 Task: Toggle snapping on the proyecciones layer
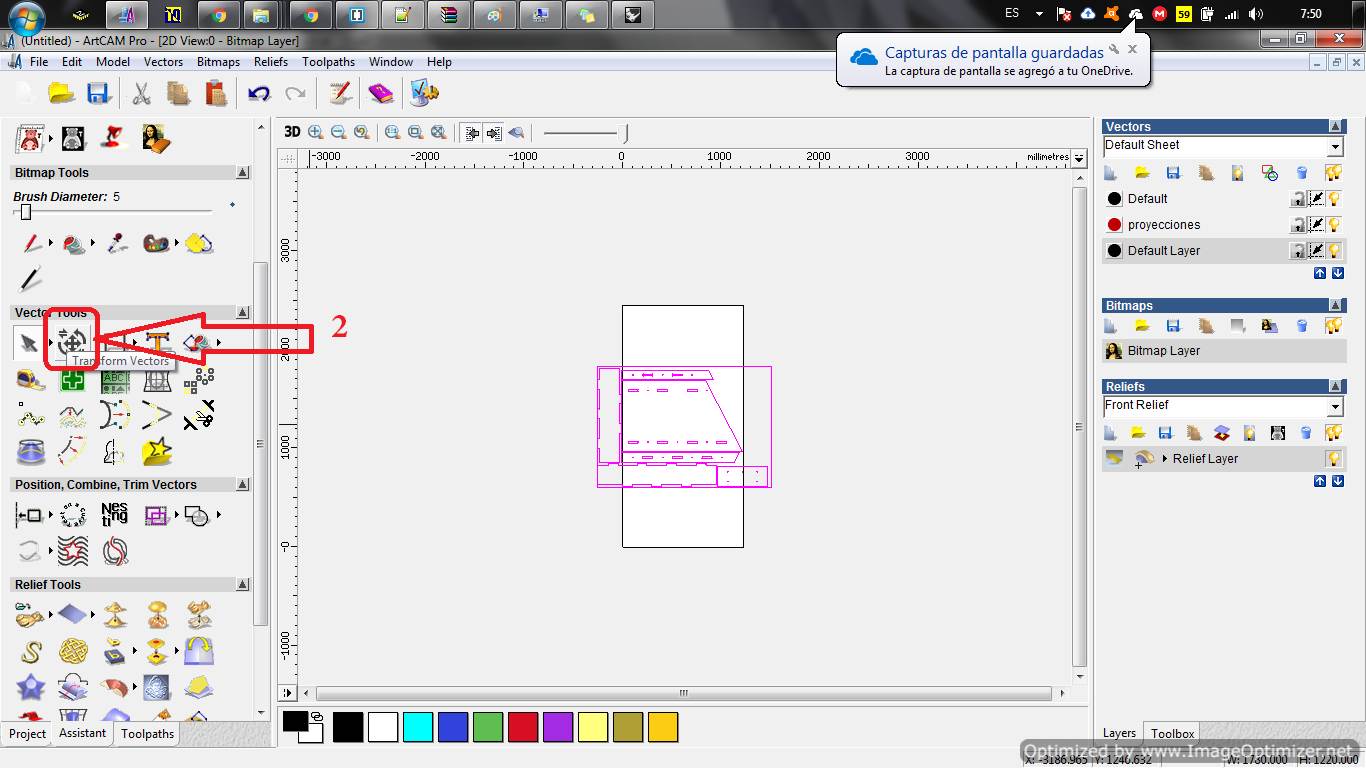[x=1317, y=225]
